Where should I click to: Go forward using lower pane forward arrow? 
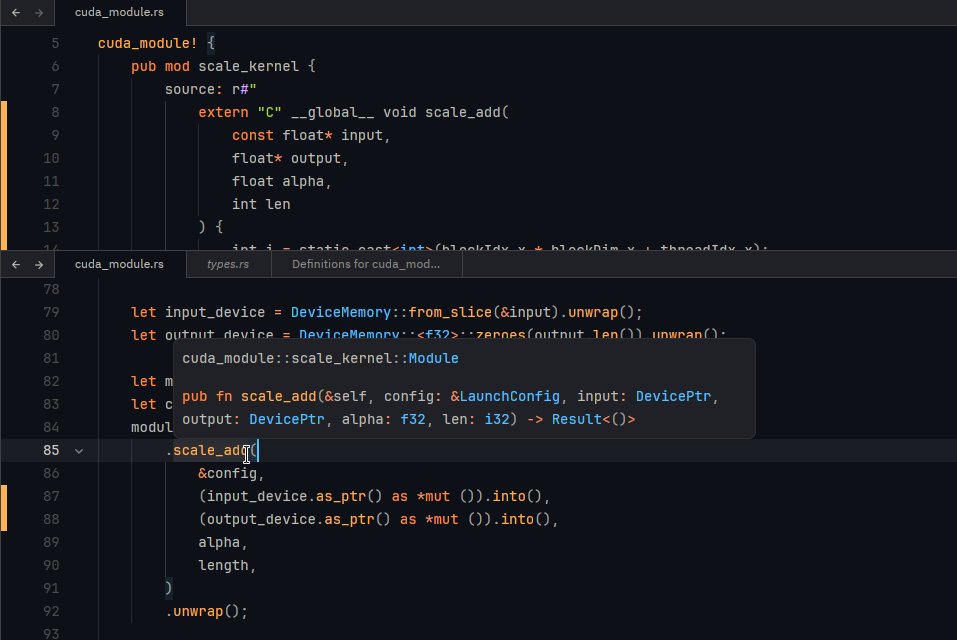(39, 264)
